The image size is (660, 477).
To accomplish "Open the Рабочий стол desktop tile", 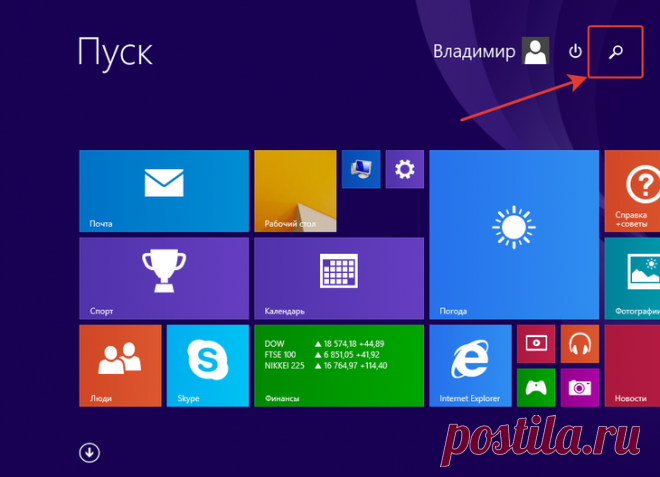I will coord(295,191).
